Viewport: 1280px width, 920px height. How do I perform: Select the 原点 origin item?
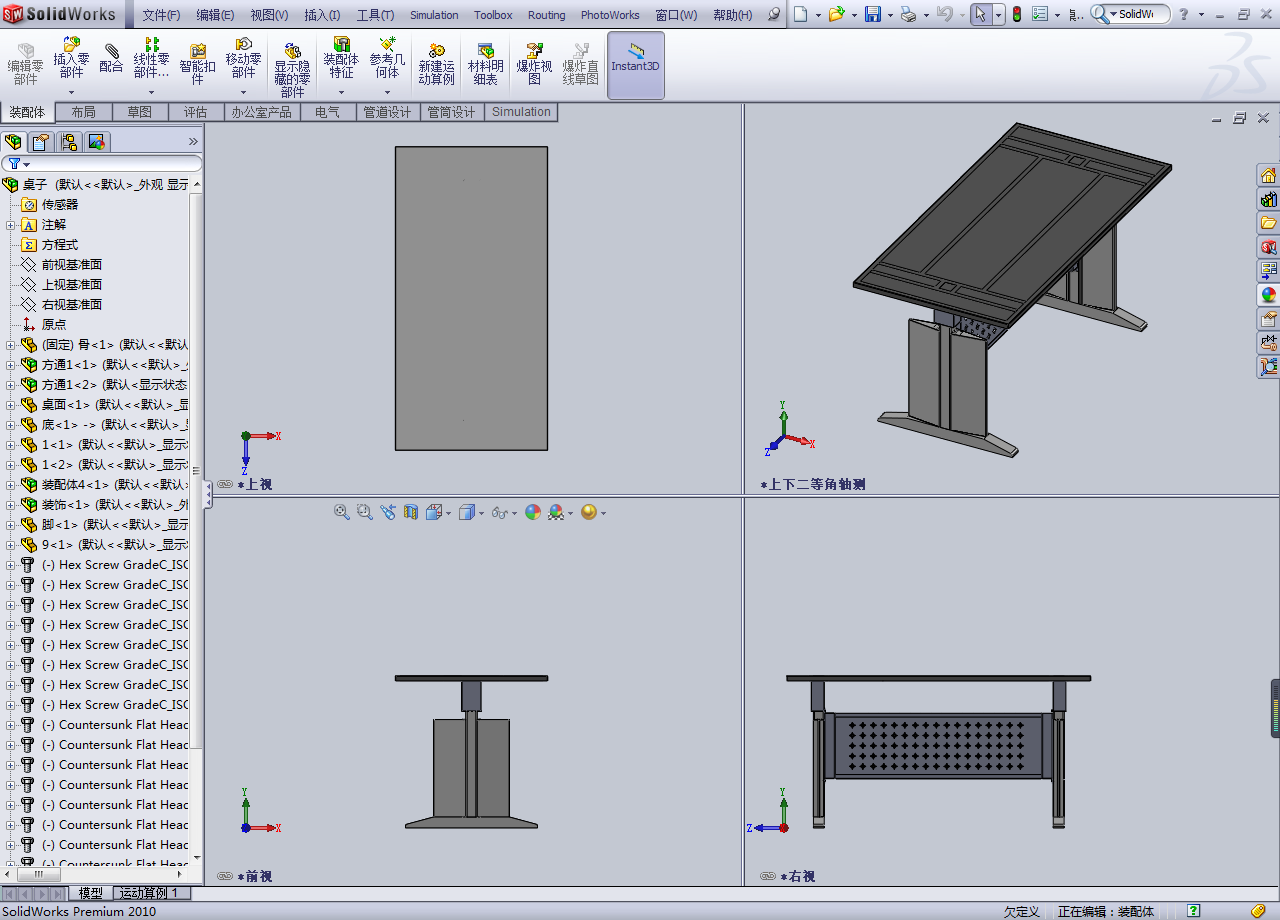pyautogui.click(x=54, y=325)
